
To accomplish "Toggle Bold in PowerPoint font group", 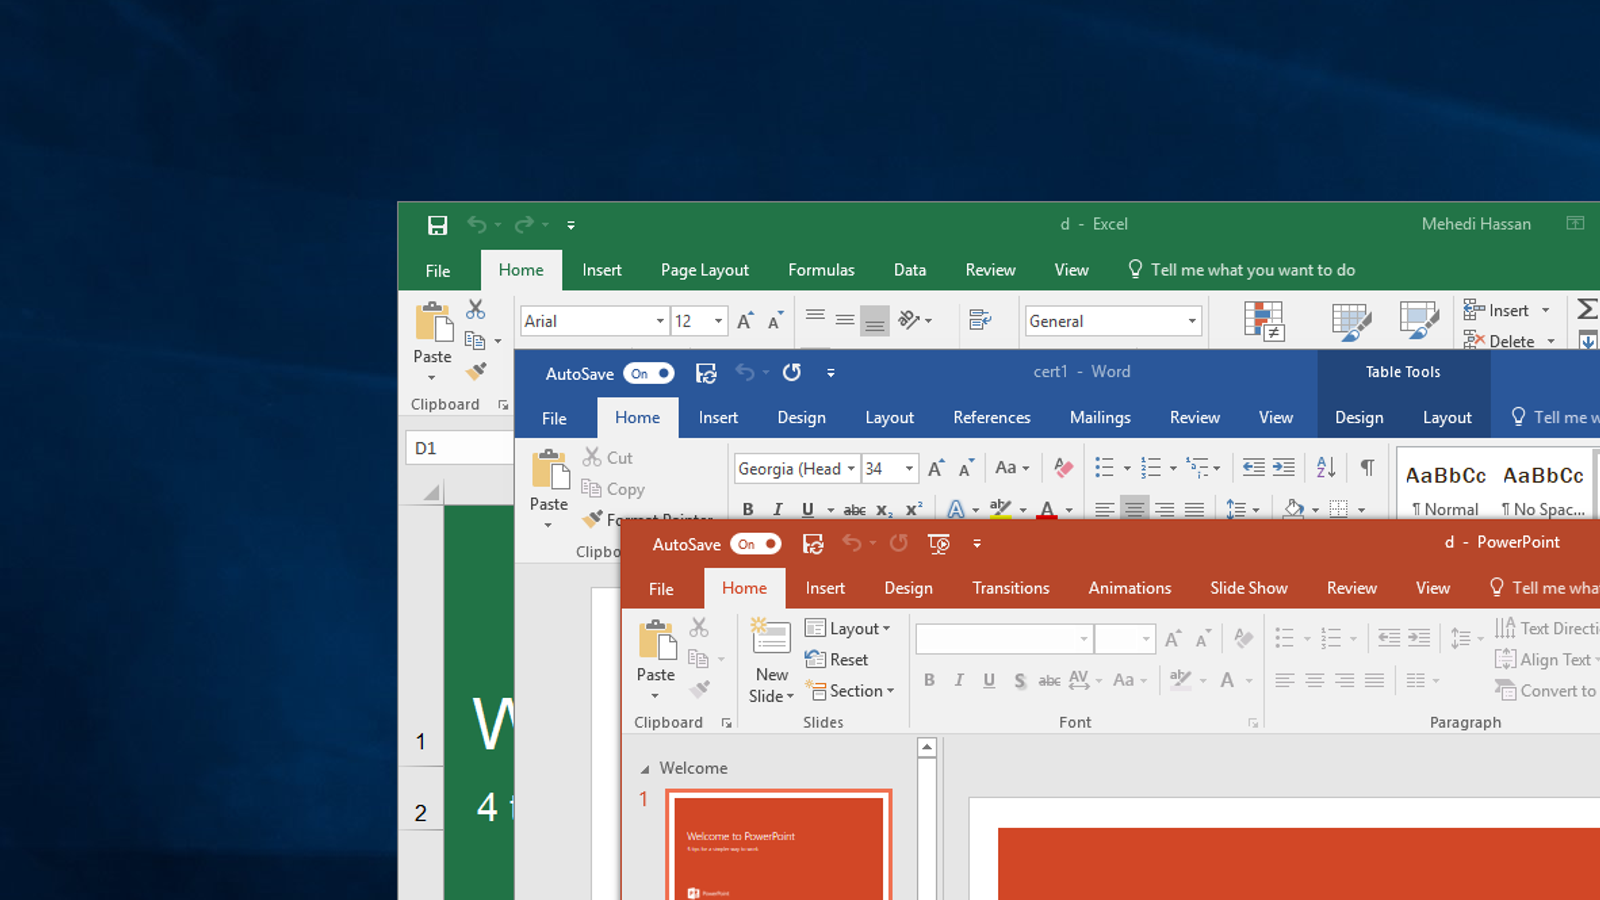I will coord(929,680).
